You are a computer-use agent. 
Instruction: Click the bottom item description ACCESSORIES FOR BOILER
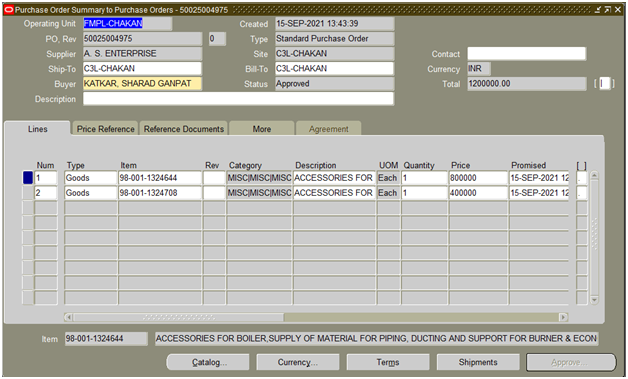tap(376, 339)
